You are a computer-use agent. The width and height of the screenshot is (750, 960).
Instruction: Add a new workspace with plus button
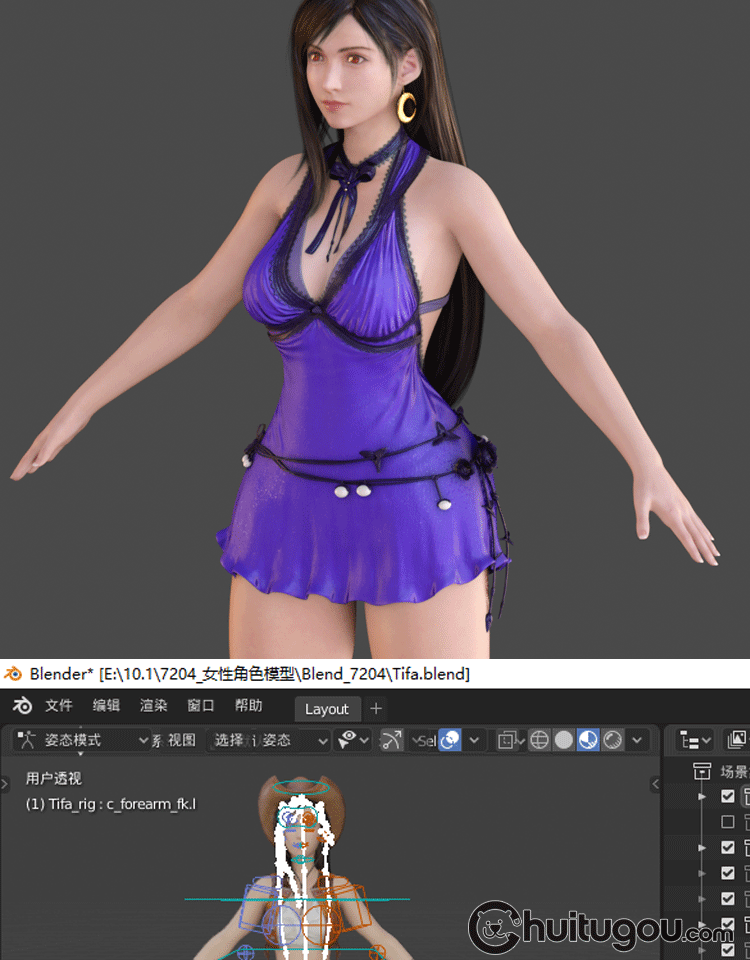[x=376, y=709]
